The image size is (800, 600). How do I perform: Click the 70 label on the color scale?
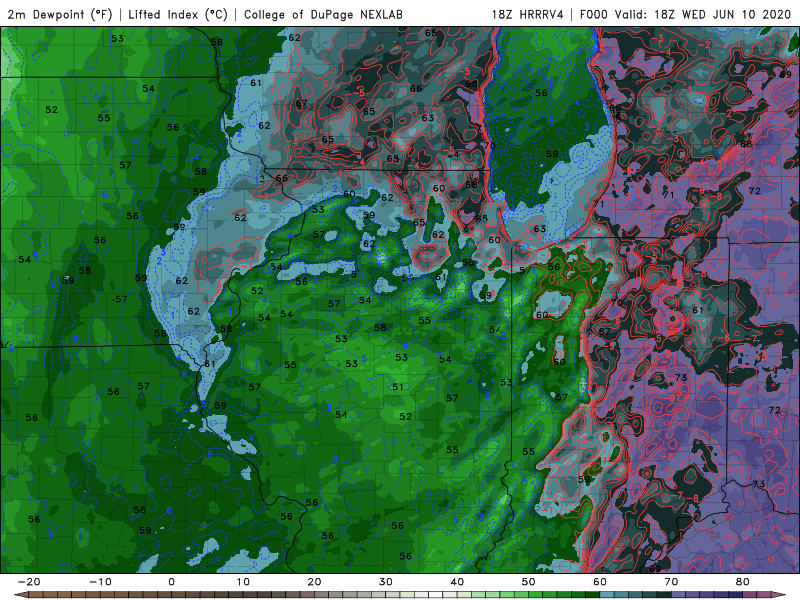671,582
